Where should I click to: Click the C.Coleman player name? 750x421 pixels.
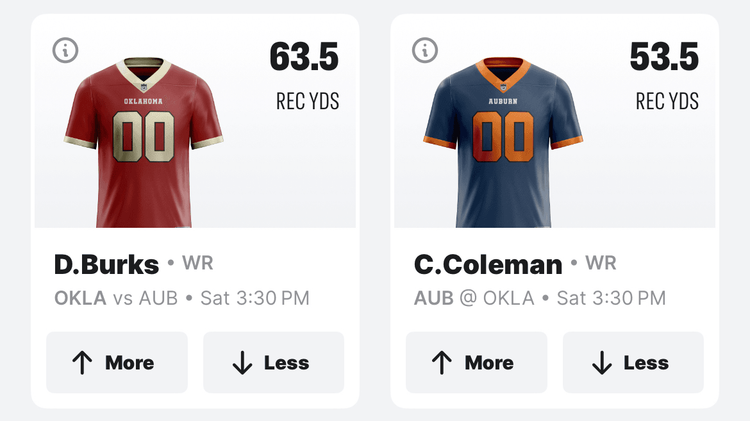[x=488, y=265]
